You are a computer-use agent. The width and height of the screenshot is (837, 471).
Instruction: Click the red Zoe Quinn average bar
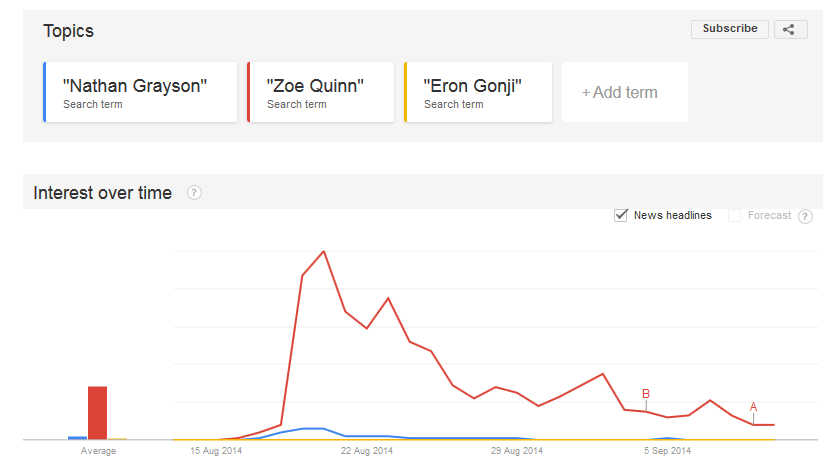click(97, 412)
